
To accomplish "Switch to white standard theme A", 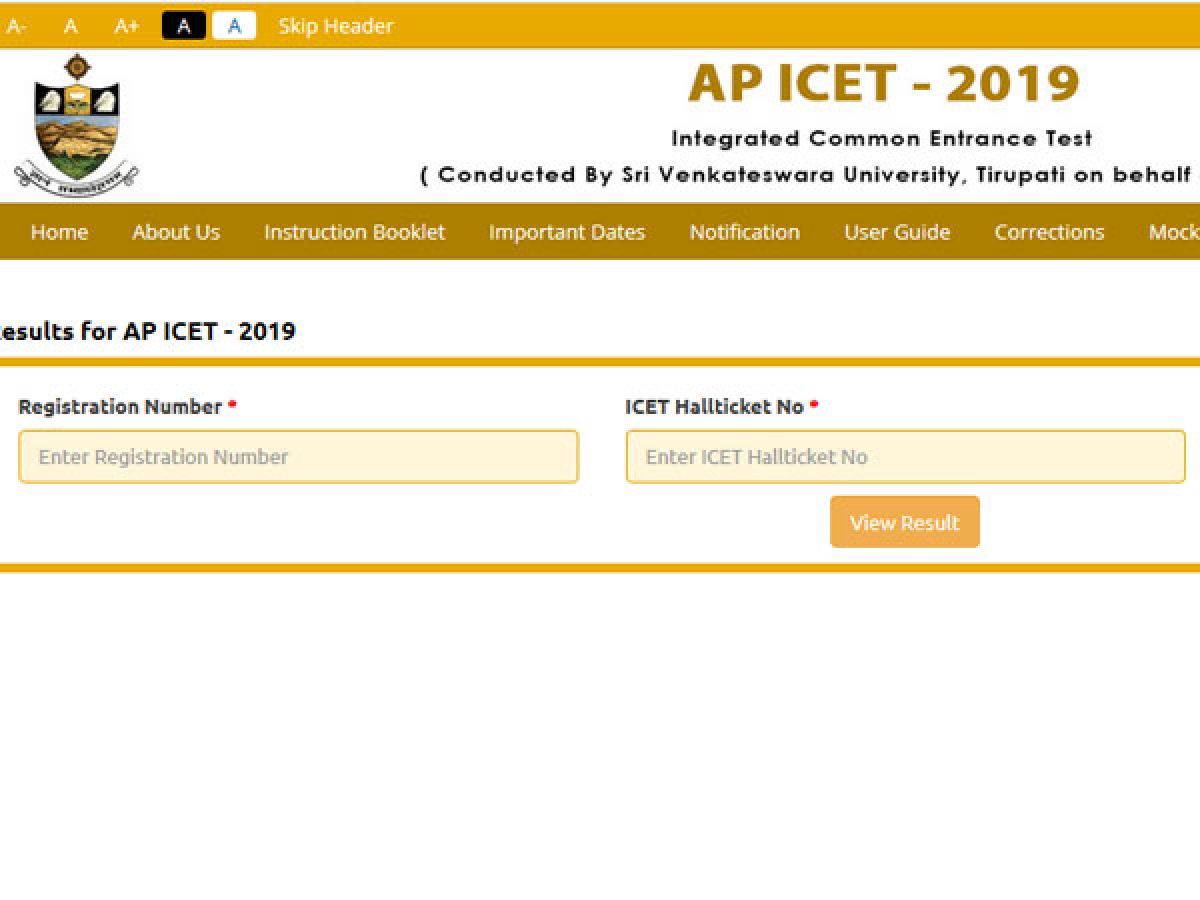I will coord(234,26).
